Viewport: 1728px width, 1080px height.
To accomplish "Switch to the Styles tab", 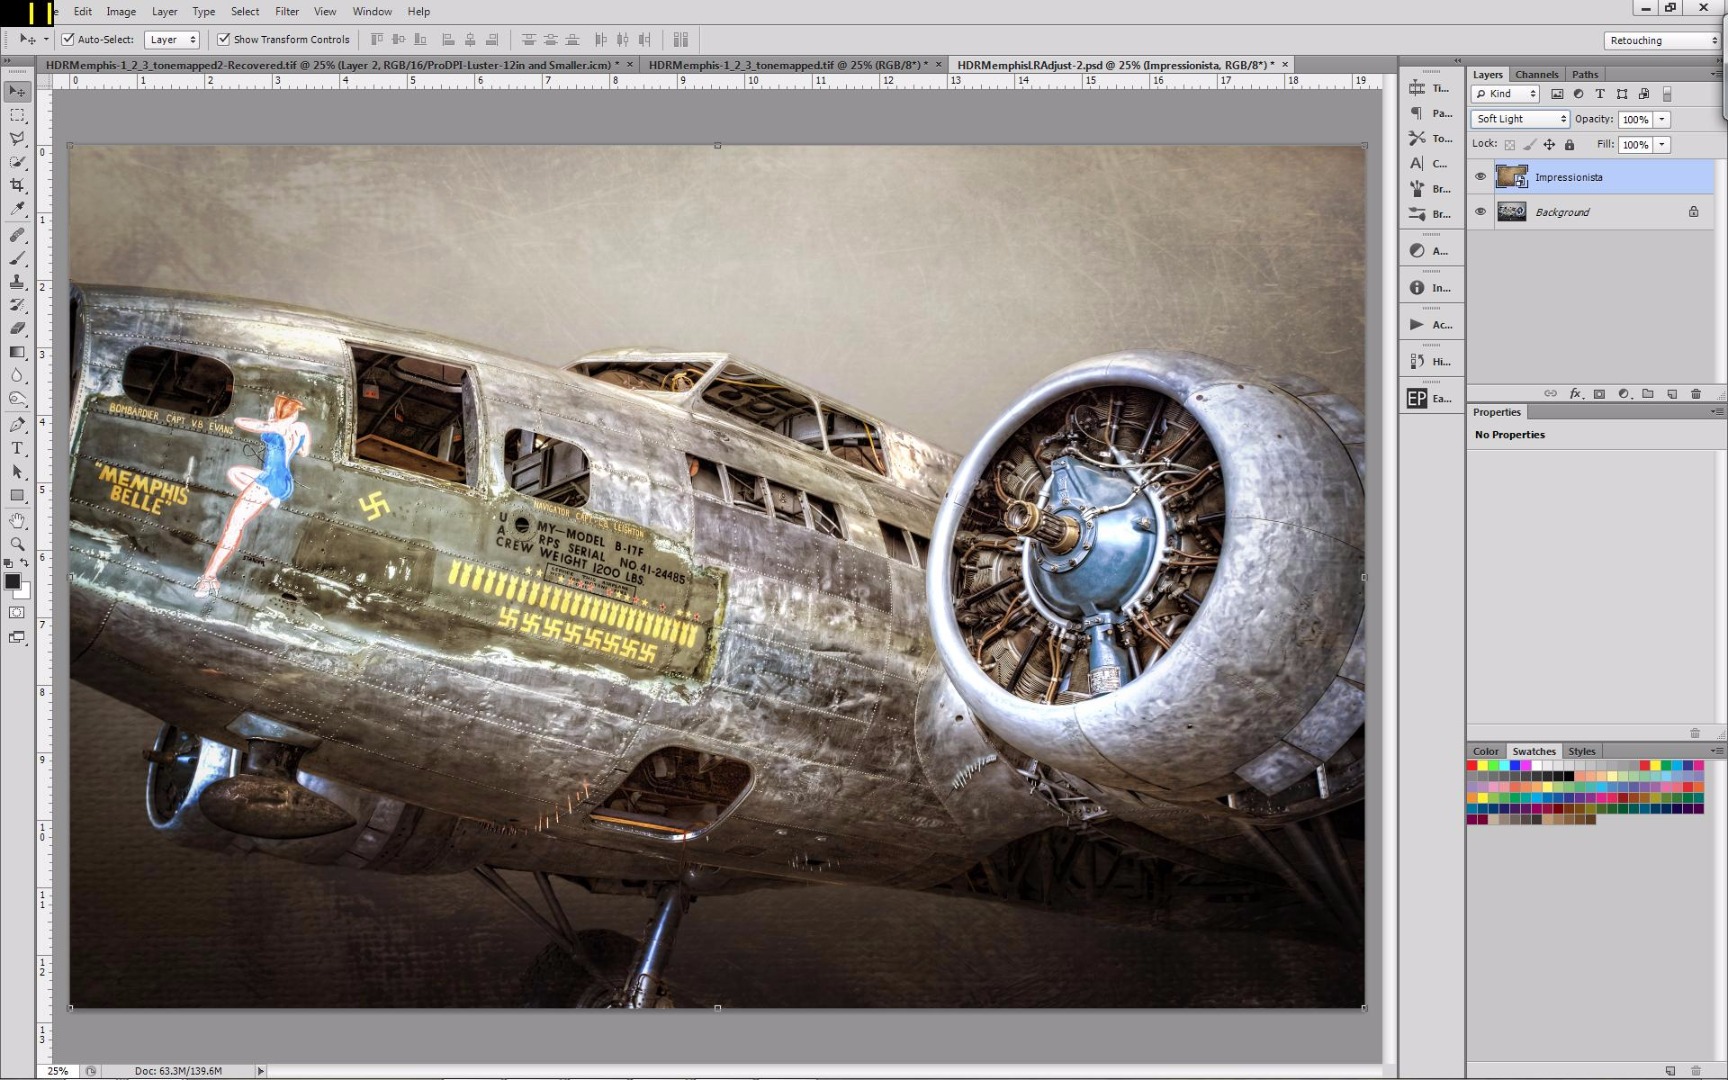I will (x=1582, y=751).
